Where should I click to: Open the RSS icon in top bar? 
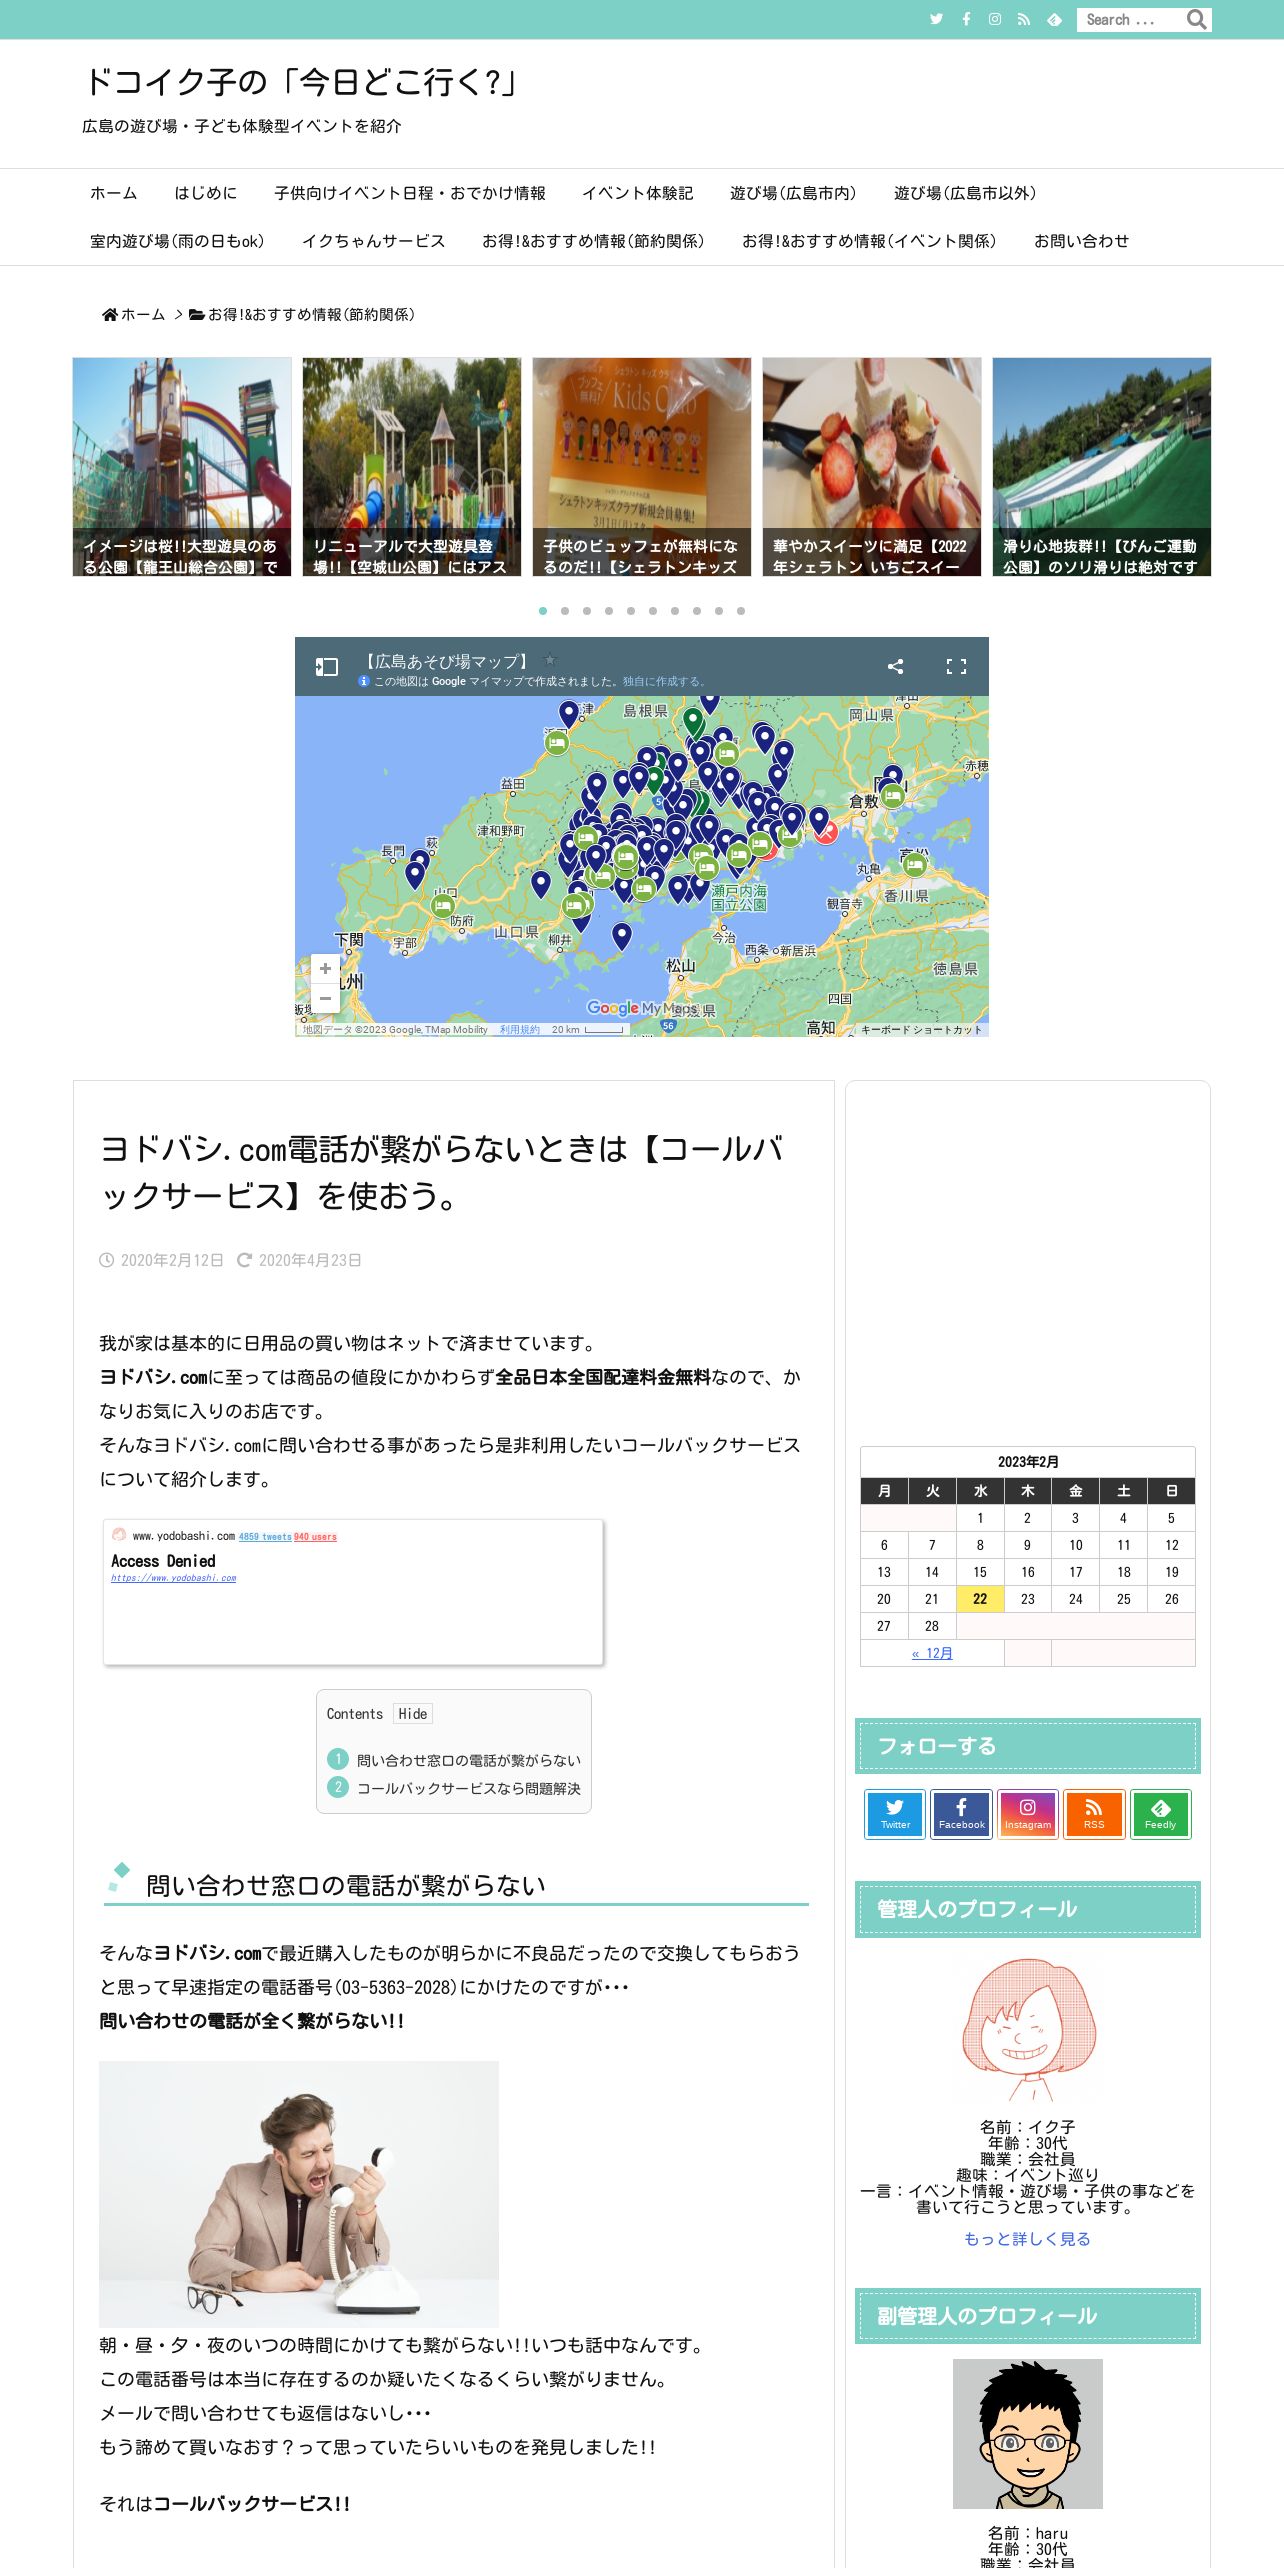[x=1024, y=19]
